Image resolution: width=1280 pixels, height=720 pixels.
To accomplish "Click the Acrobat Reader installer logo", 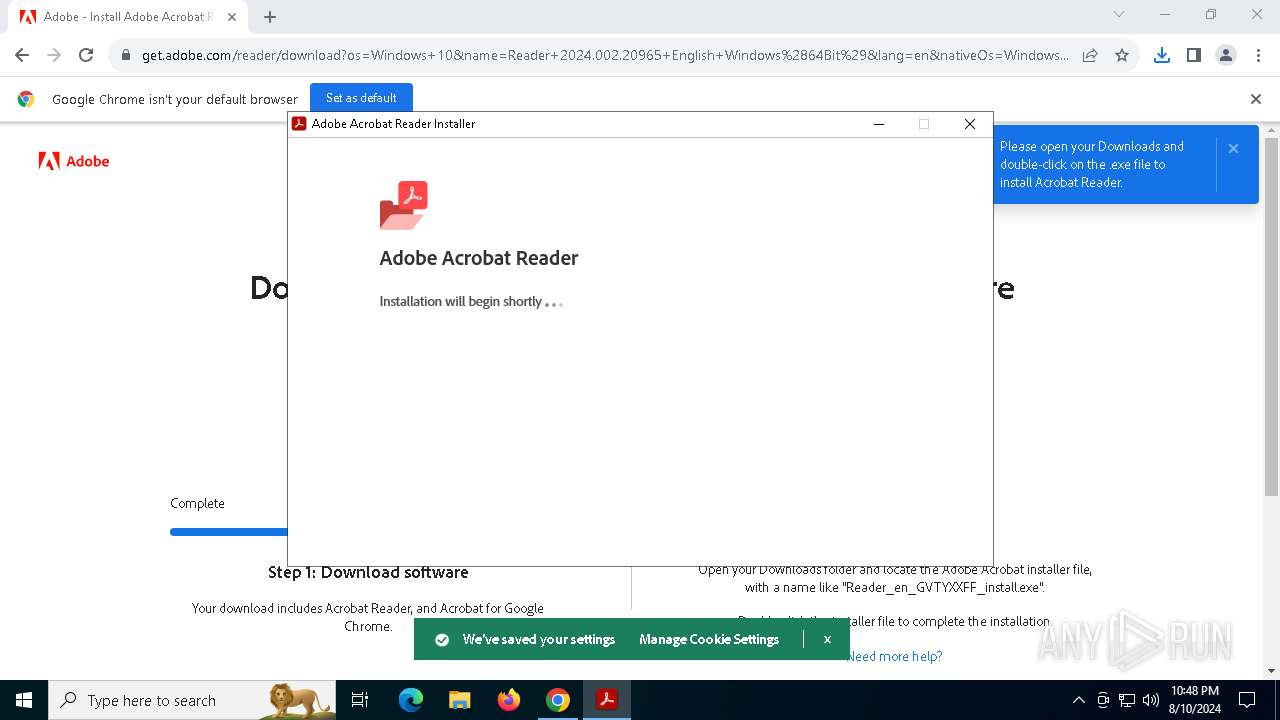I will click(x=404, y=205).
